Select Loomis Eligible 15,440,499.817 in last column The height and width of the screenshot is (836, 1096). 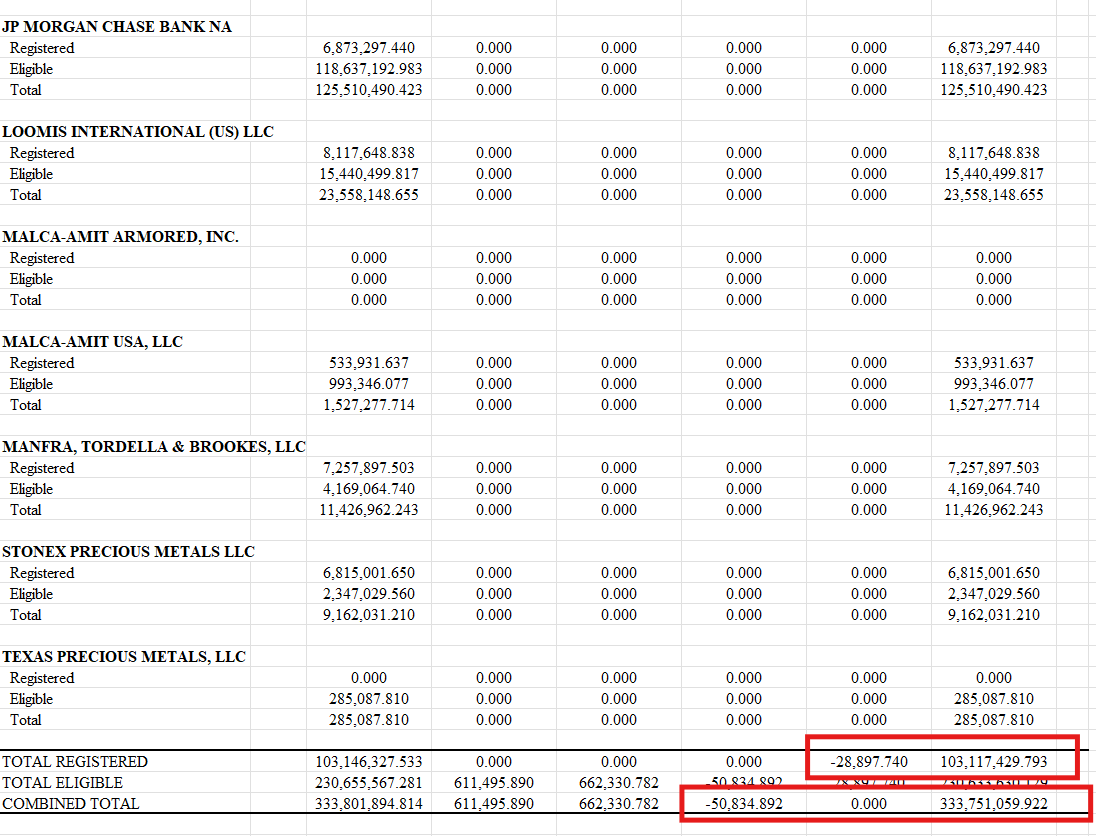coord(994,173)
